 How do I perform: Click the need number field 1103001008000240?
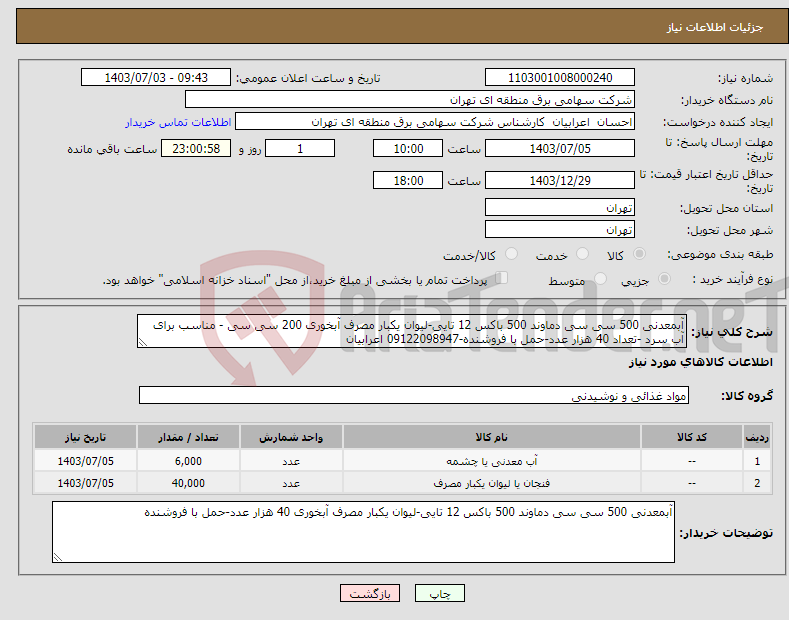click(x=560, y=78)
